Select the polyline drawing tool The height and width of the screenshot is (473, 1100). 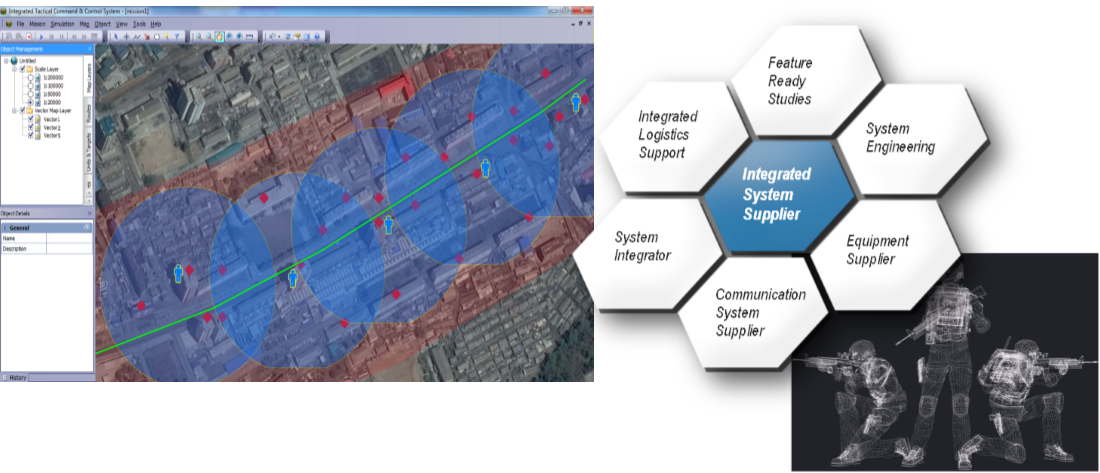(x=135, y=36)
